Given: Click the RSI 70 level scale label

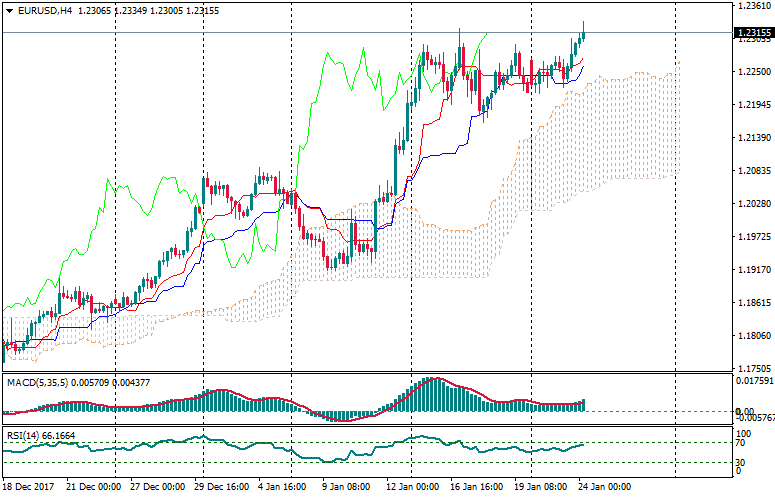Looking at the screenshot, I should click(x=742, y=442).
